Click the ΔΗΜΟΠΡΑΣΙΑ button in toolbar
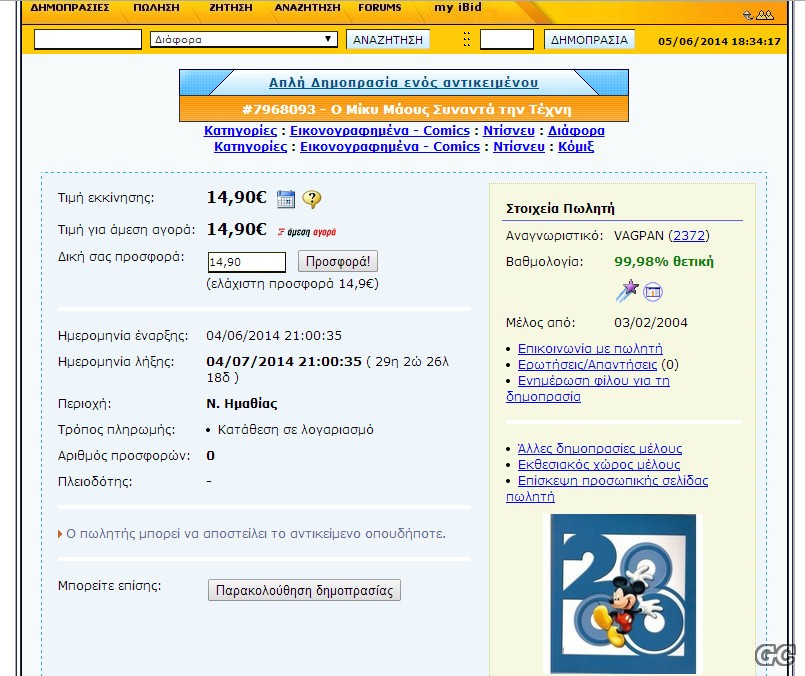 [590, 40]
